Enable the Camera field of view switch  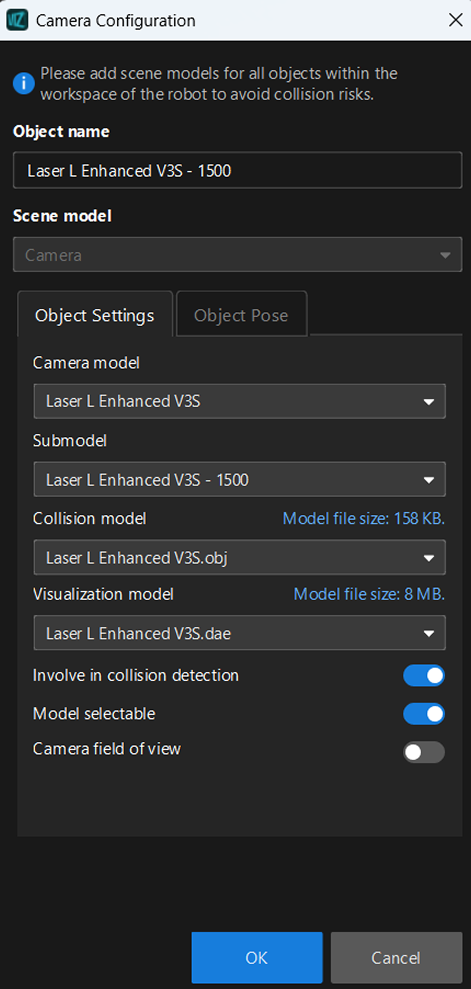(424, 752)
